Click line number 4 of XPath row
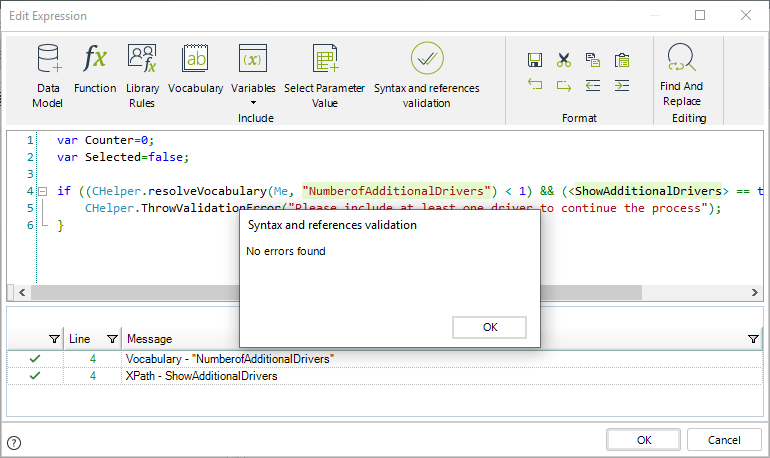This screenshot has height=458, width=770. coord(93,376)
